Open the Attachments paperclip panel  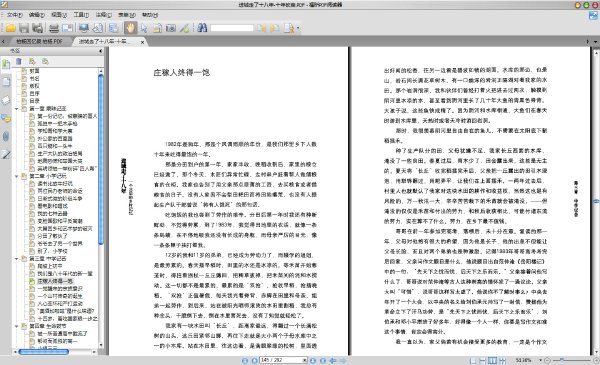tap(6, 136)
